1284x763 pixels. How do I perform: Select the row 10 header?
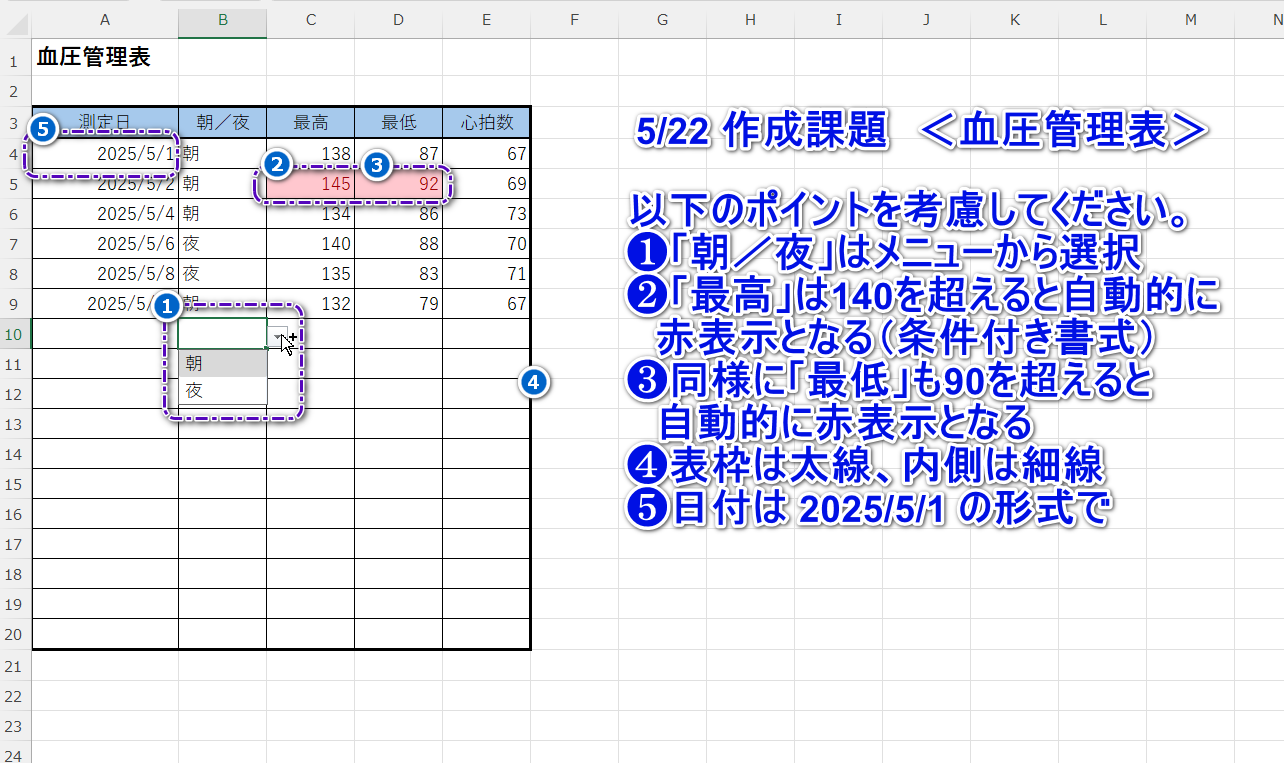tap(15, 334)
